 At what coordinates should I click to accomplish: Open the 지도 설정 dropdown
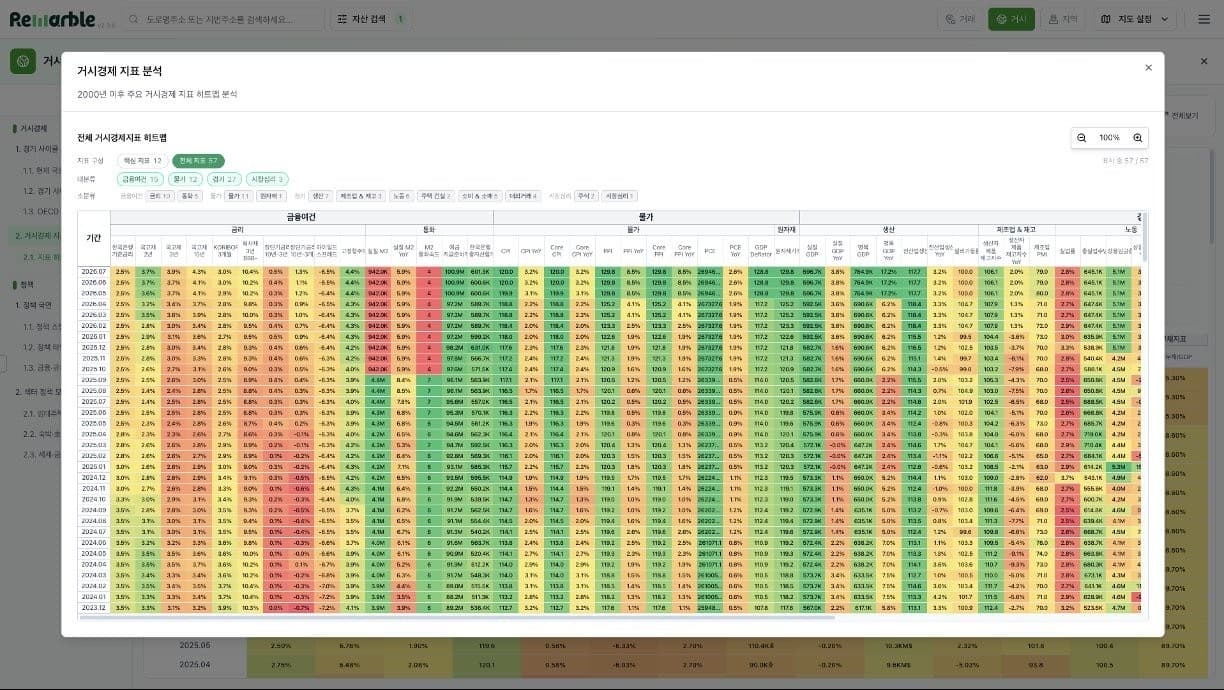coord(1135,19)
